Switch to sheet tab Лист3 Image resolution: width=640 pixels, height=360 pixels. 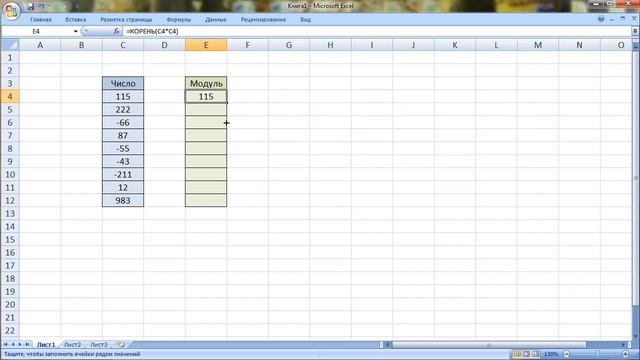[99, 345]
